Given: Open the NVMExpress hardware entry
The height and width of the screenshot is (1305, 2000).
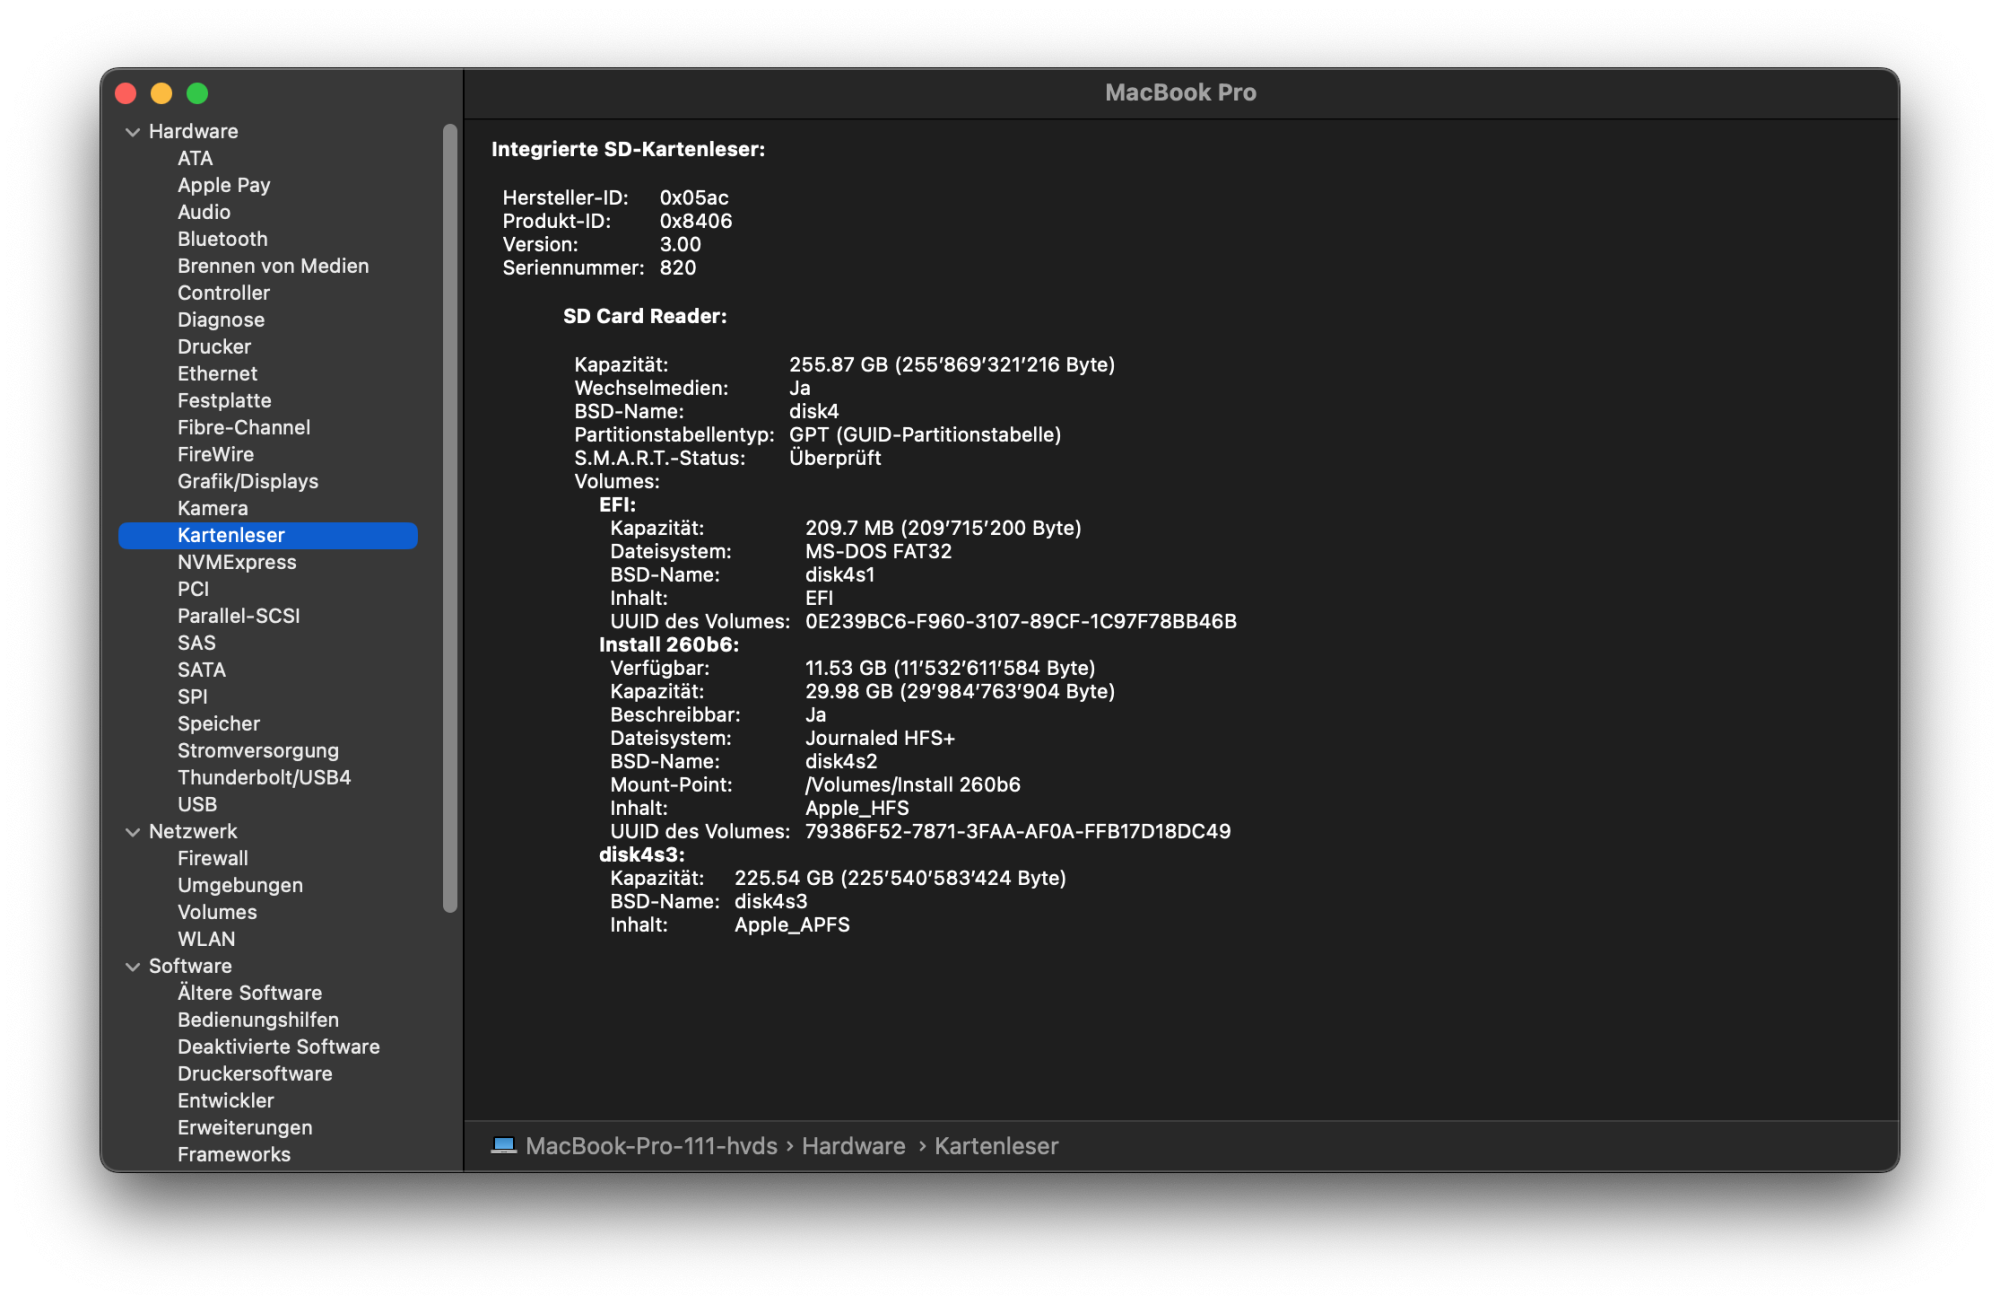Looking at the screenshot, I should click(x=236, y=562).
